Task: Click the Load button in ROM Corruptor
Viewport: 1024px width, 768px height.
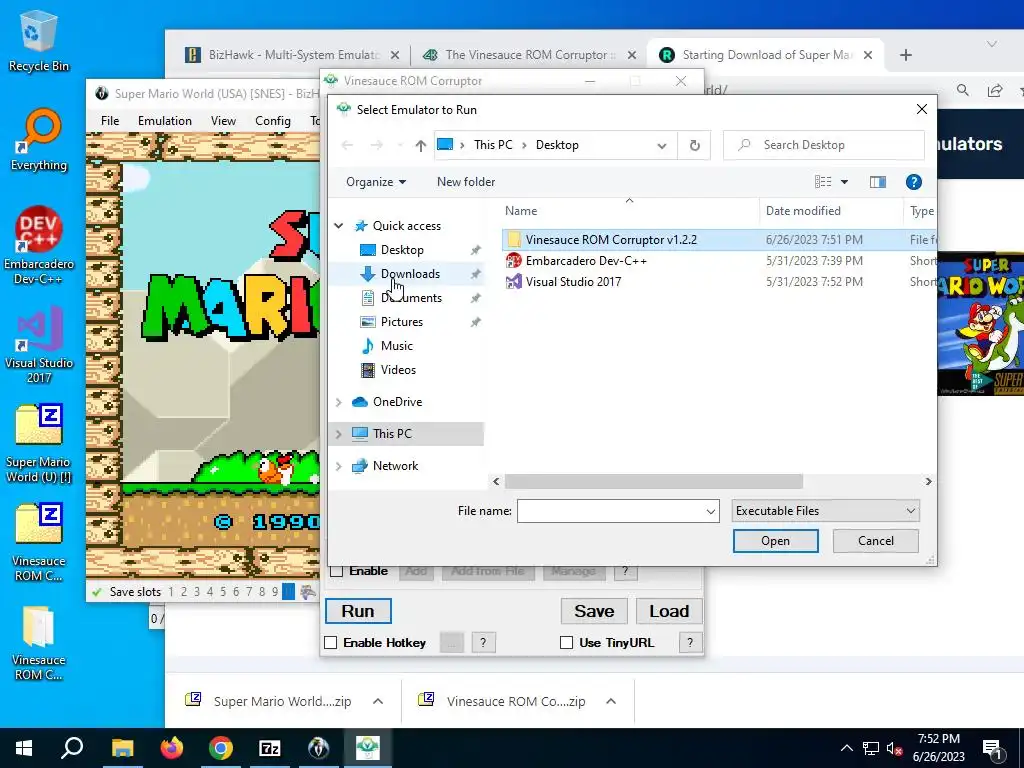Action: point(669,611)
